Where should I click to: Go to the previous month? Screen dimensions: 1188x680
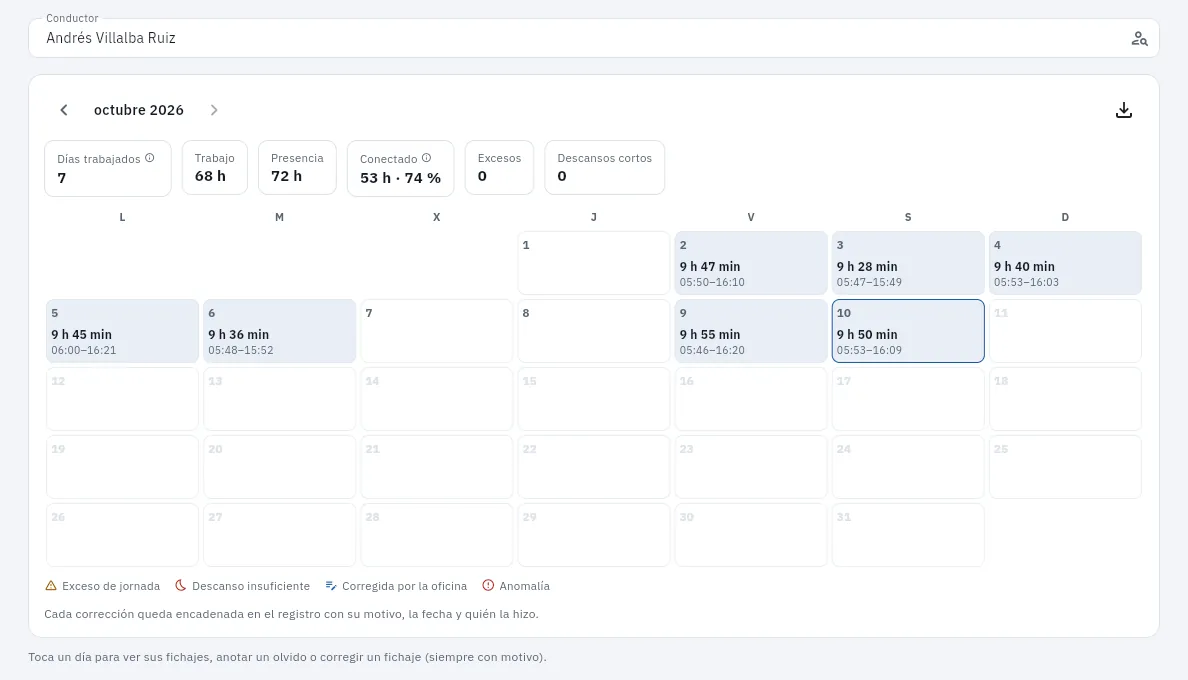64,111
